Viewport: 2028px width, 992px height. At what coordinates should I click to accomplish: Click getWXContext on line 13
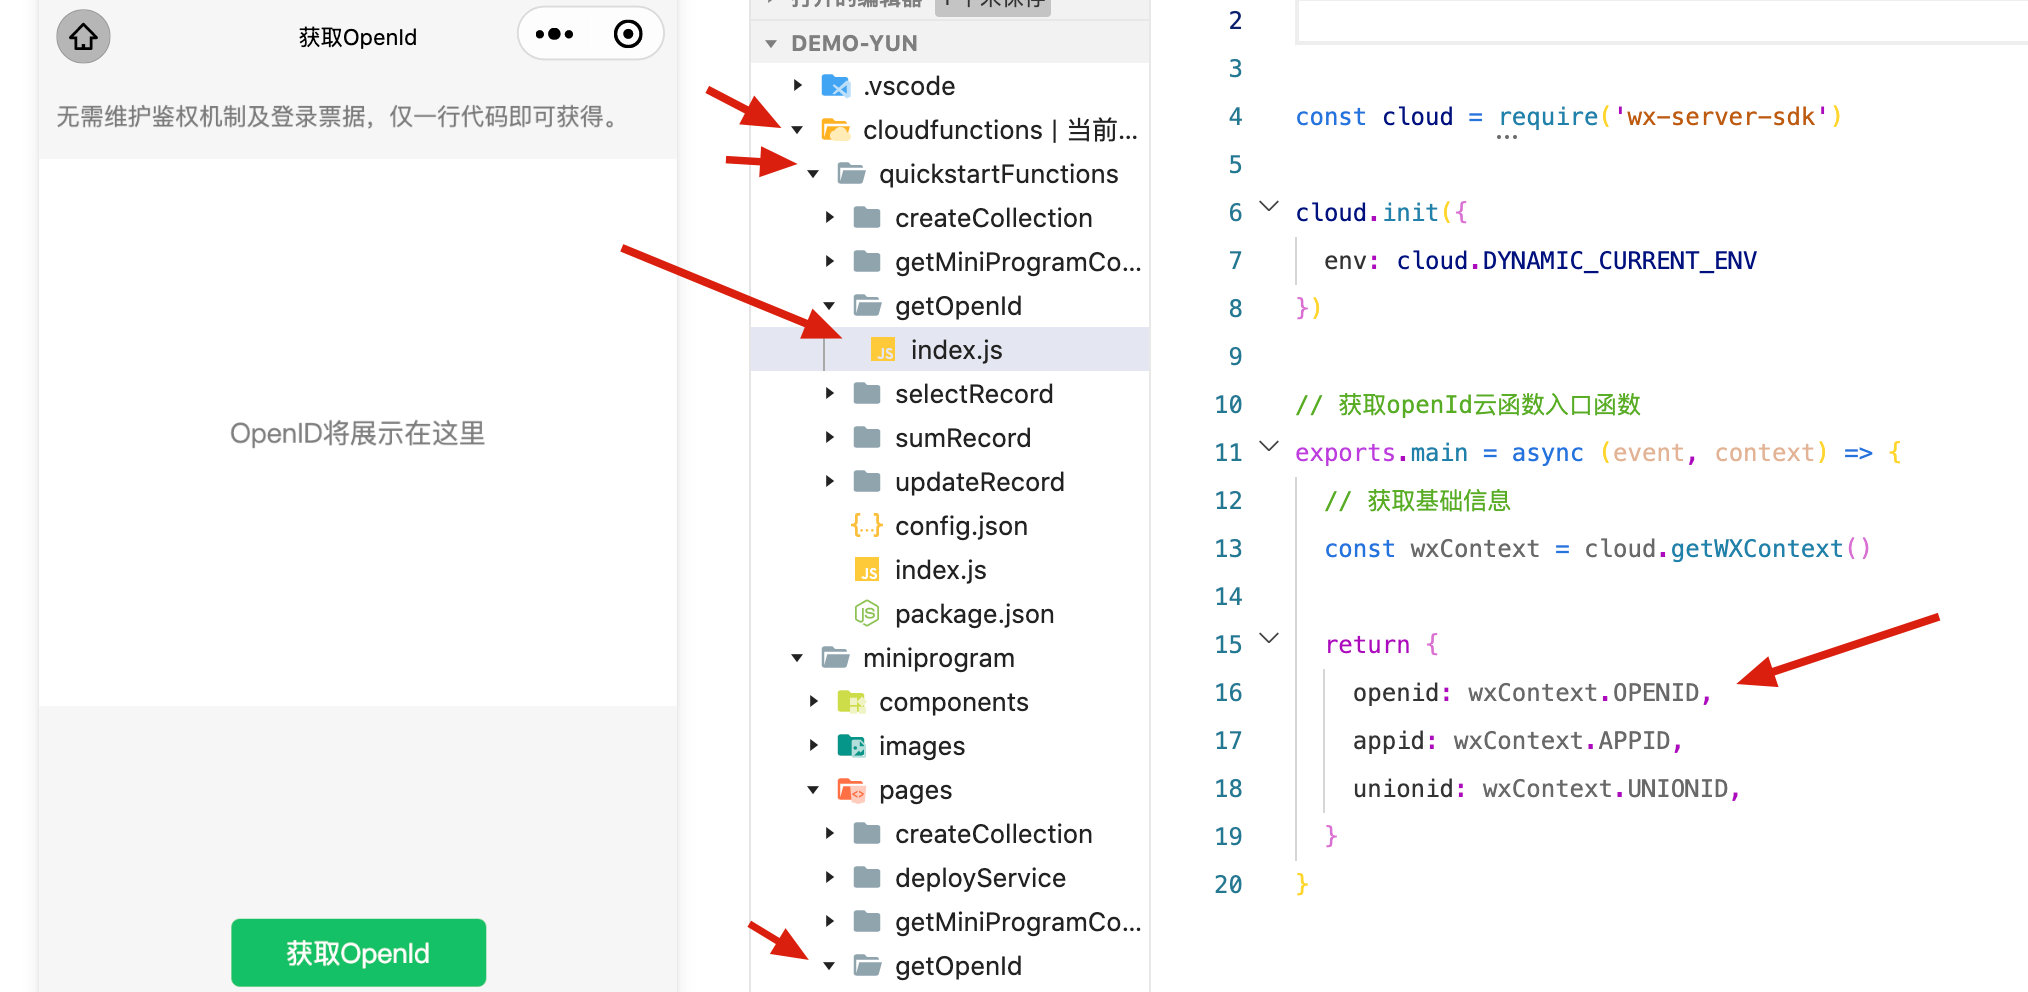(1756, 549)
